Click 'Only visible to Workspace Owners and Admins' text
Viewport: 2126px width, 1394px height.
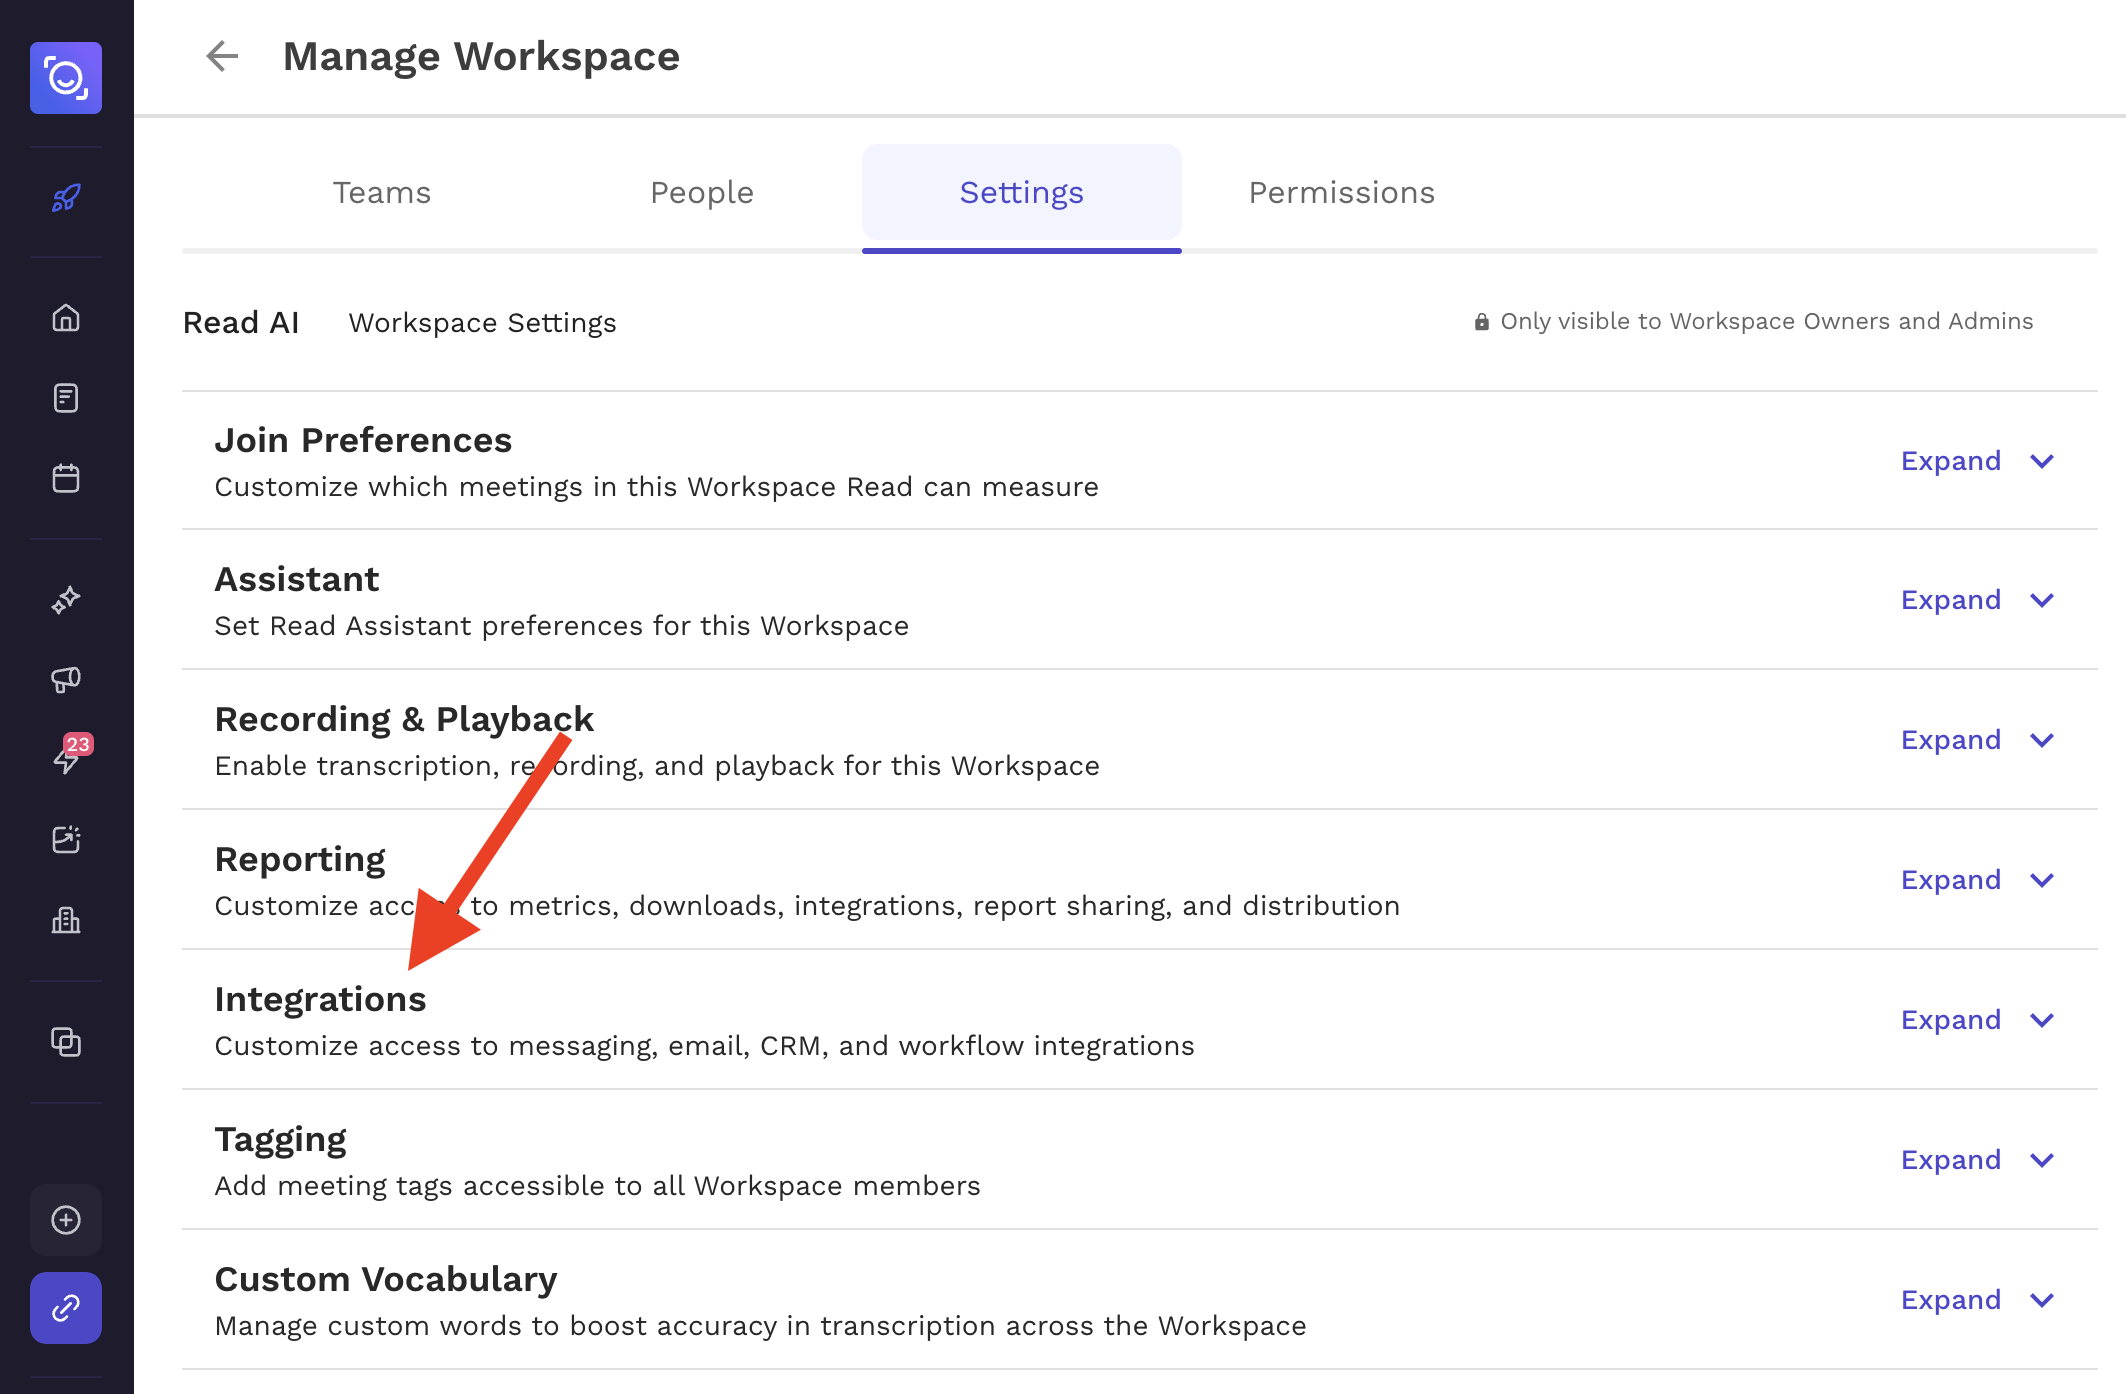[1767, 321]
